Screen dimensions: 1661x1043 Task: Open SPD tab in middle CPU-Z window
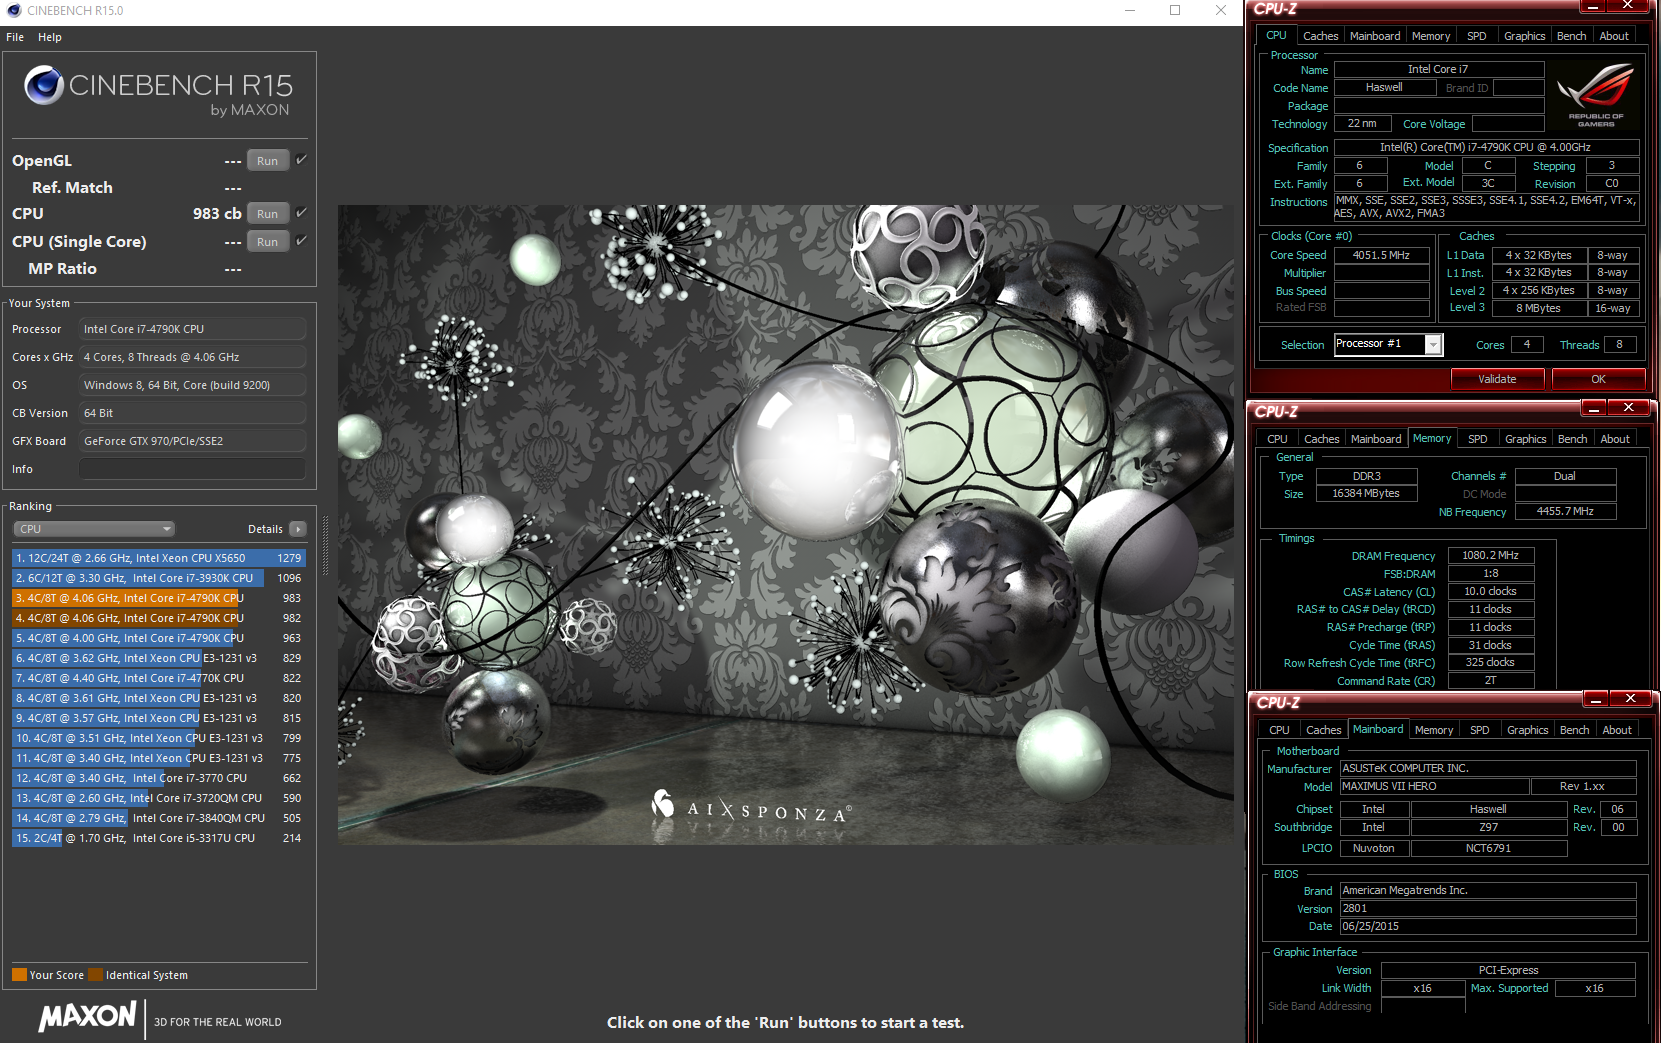[1478, 439]
